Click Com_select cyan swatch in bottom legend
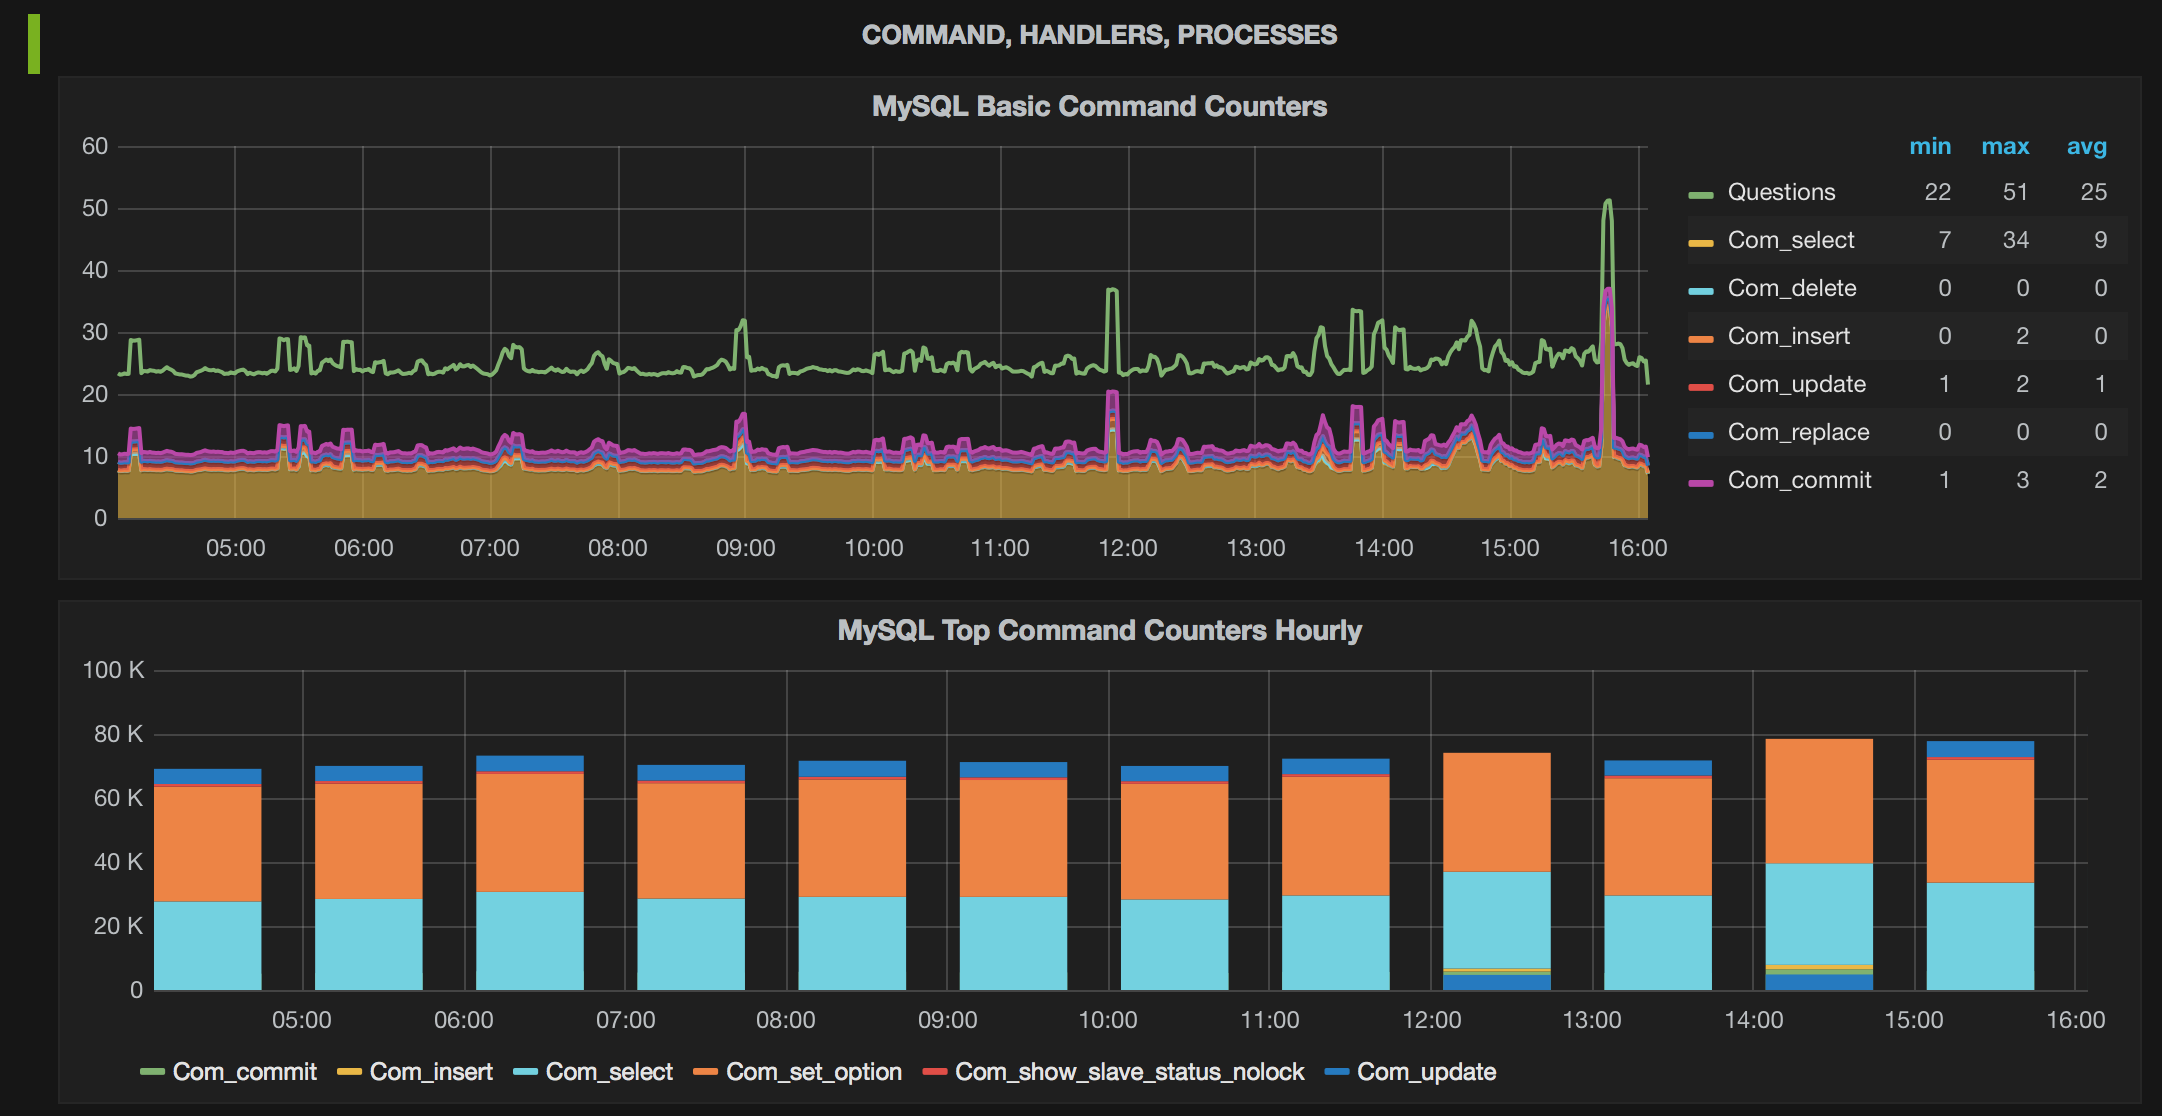 [x=525, y=1073]
